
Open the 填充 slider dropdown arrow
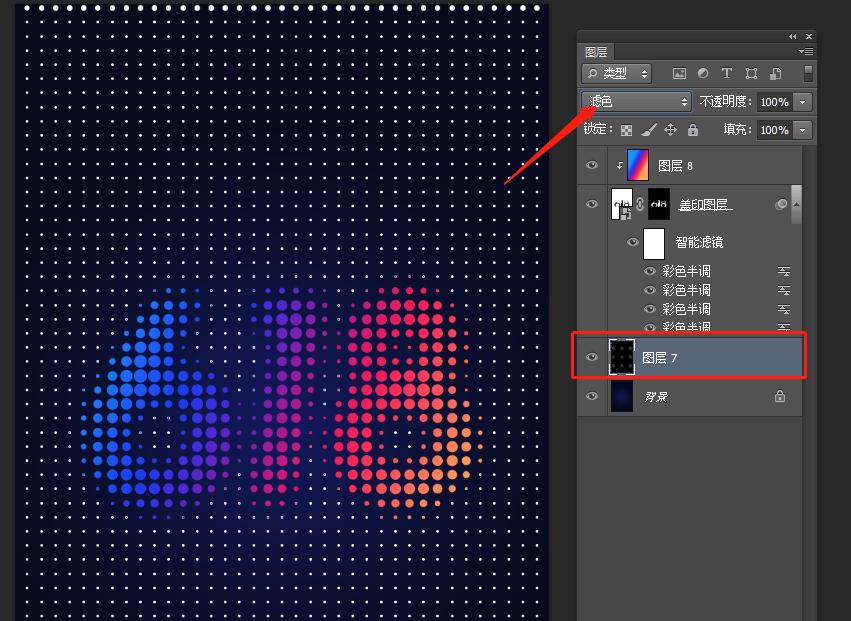point(802,130)
